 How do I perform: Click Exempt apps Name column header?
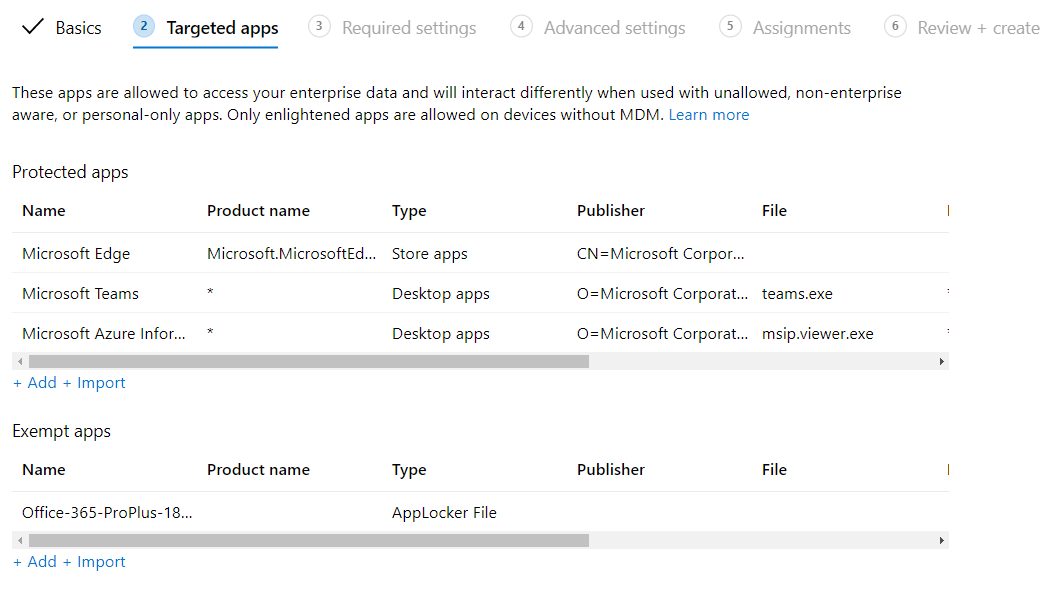pos(44,470)
